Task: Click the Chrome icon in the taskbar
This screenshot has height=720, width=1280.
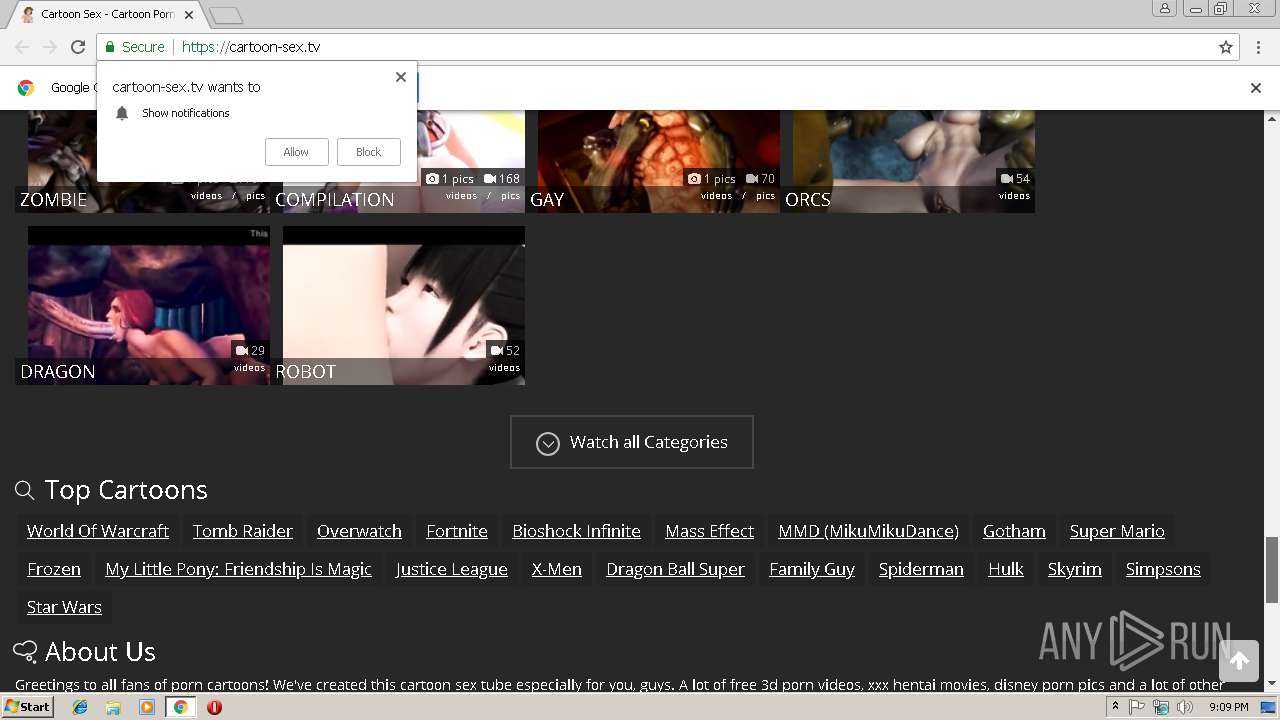Action: (x=180, y=707)
